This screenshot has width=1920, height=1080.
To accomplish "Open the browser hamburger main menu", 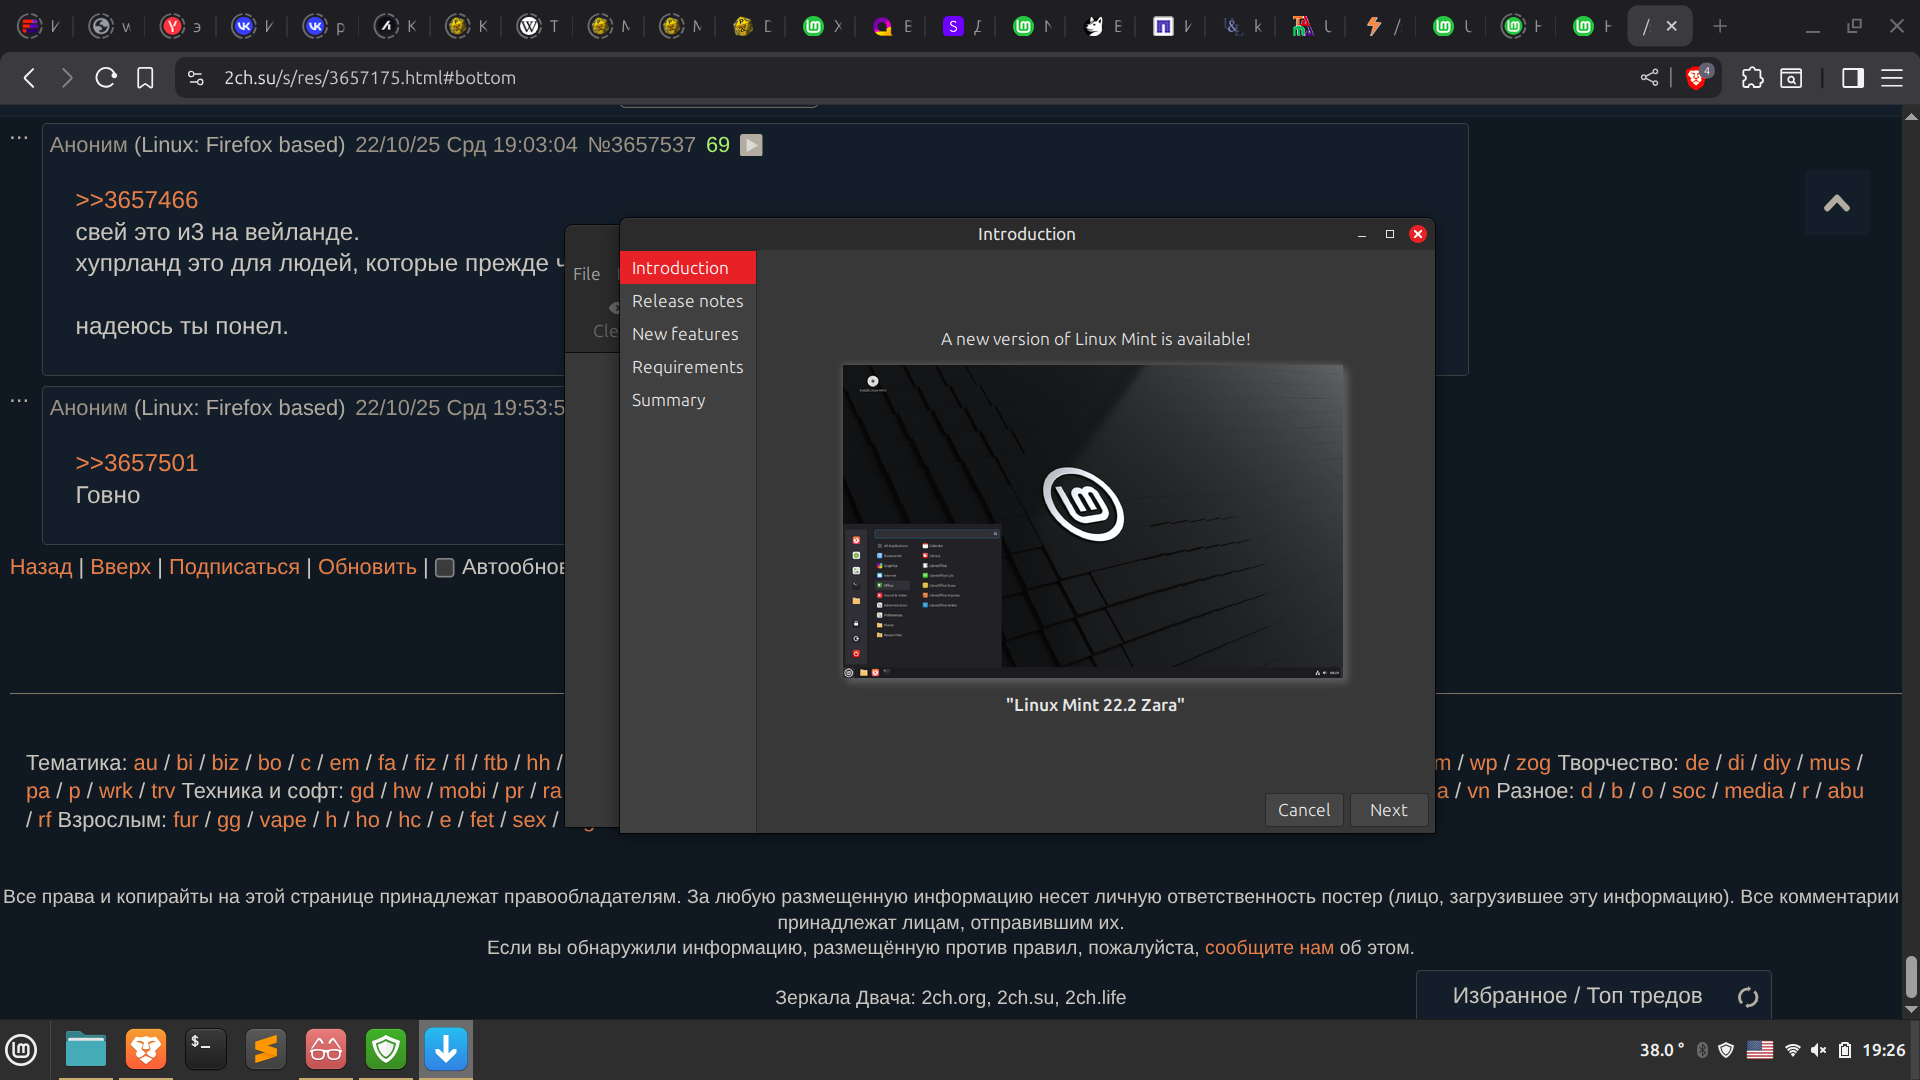I will click(x=1892, y=78).
